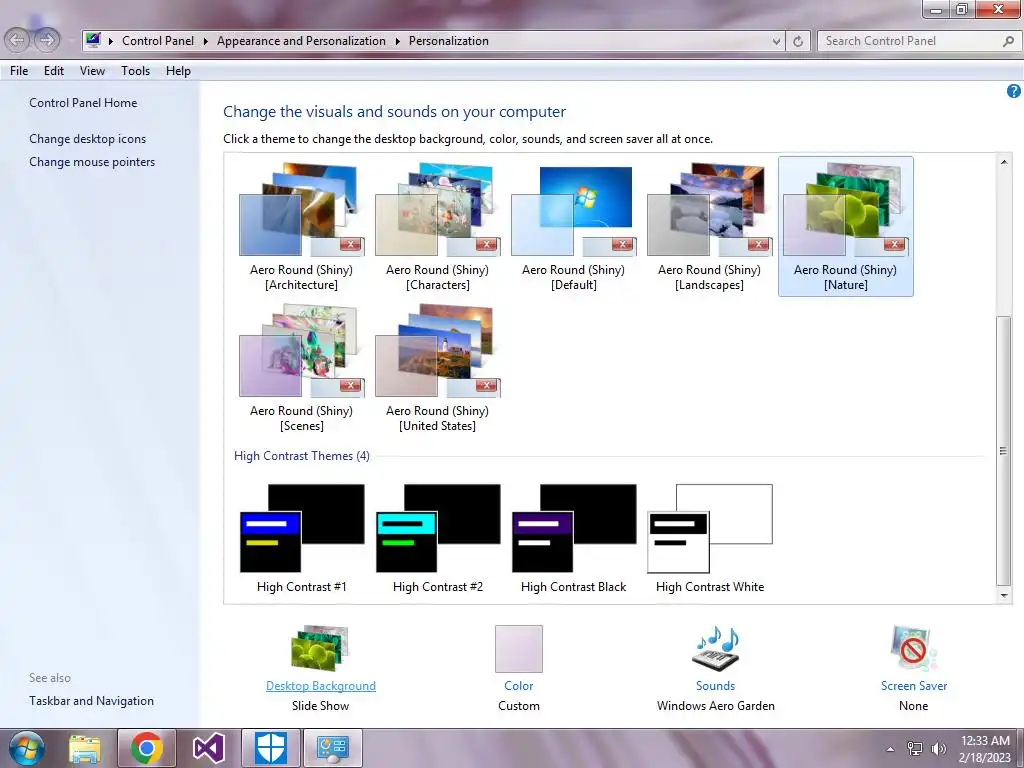1024x768 pixels.
Task: Select Aero Round (Shiny) [Nature] theme
Action: click(x=846, y=227)
